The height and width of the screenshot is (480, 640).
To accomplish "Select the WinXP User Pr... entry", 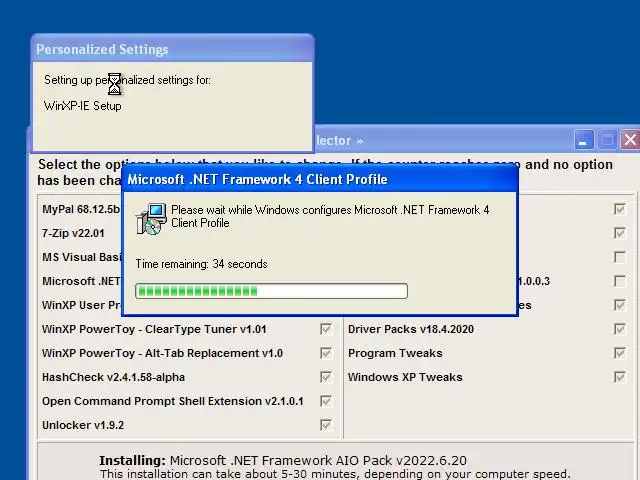I will click(x=81, y=305).
